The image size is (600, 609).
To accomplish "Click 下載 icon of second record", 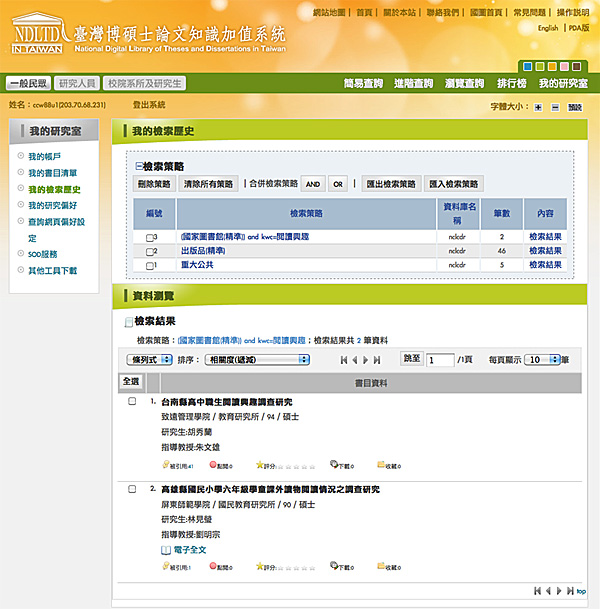I will [334, 567].
